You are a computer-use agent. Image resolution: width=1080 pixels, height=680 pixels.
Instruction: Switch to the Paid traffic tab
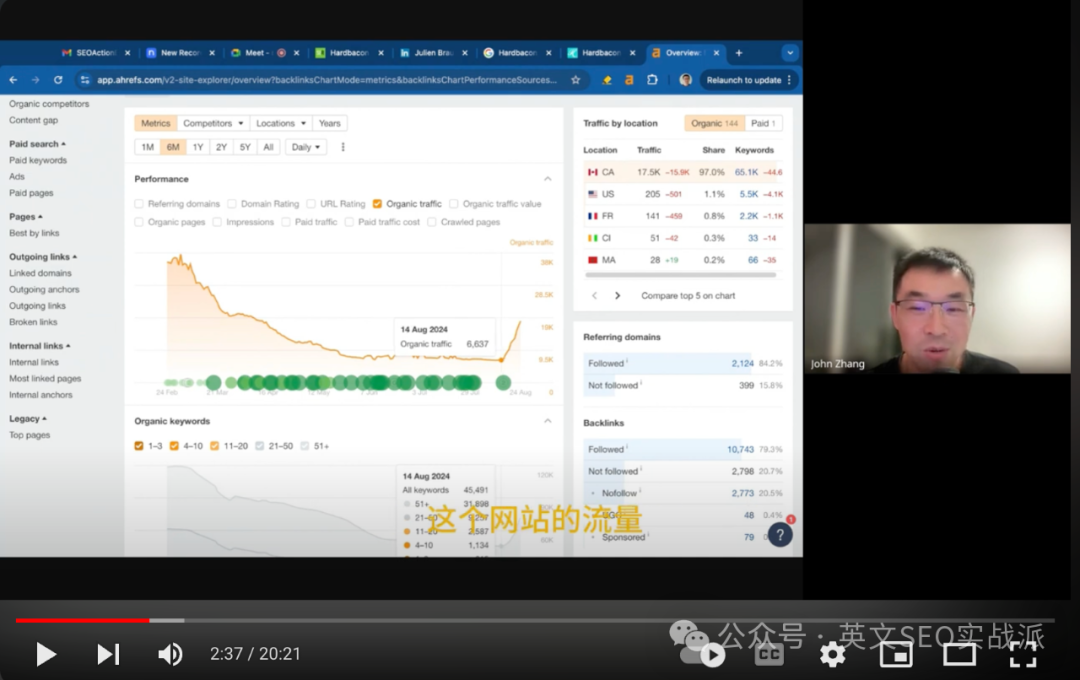[762, 123]
